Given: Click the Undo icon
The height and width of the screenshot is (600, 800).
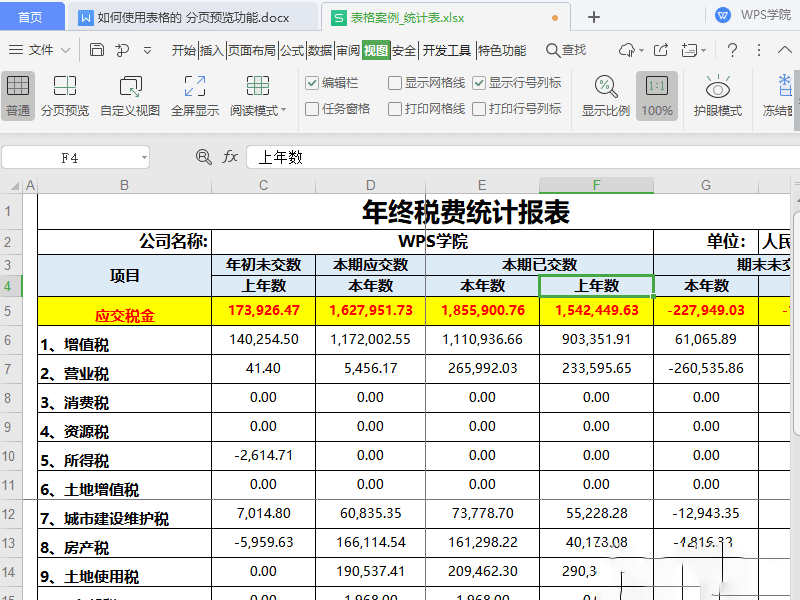Looking at the screenshot, I should coord(122,50).
